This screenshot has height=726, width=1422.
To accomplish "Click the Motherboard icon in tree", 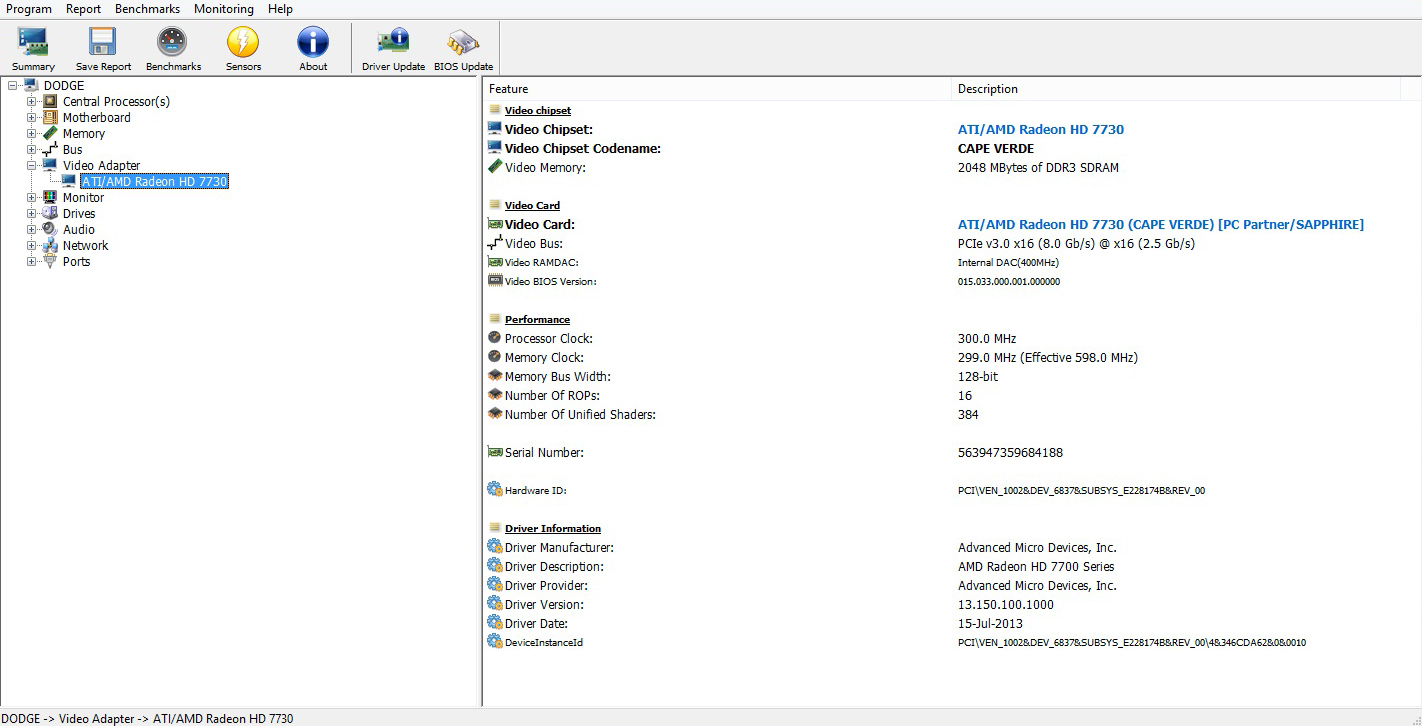I will tap(50, 117).
